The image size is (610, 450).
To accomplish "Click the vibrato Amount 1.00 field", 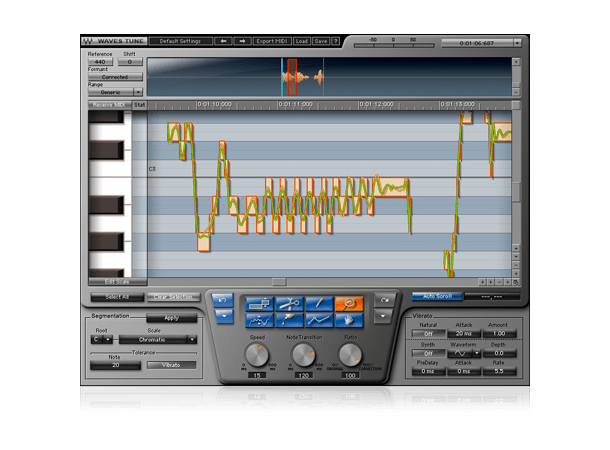I will (499, 334).
